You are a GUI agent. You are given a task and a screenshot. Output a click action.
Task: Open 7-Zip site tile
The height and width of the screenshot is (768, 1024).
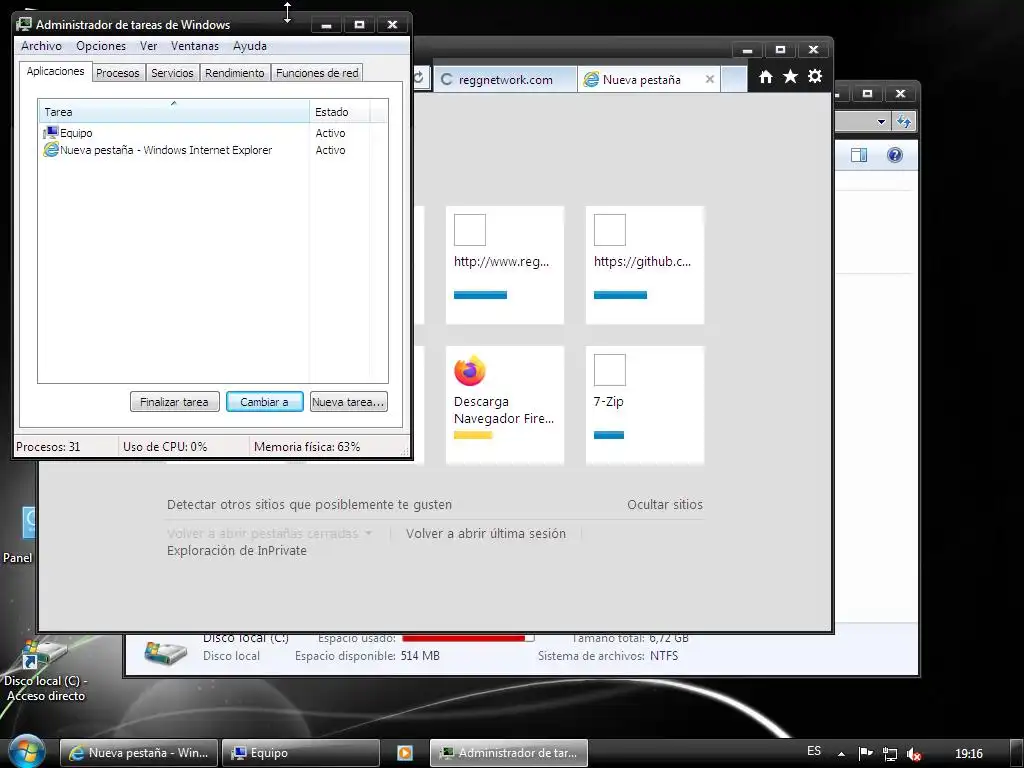[x=645, y=405]
